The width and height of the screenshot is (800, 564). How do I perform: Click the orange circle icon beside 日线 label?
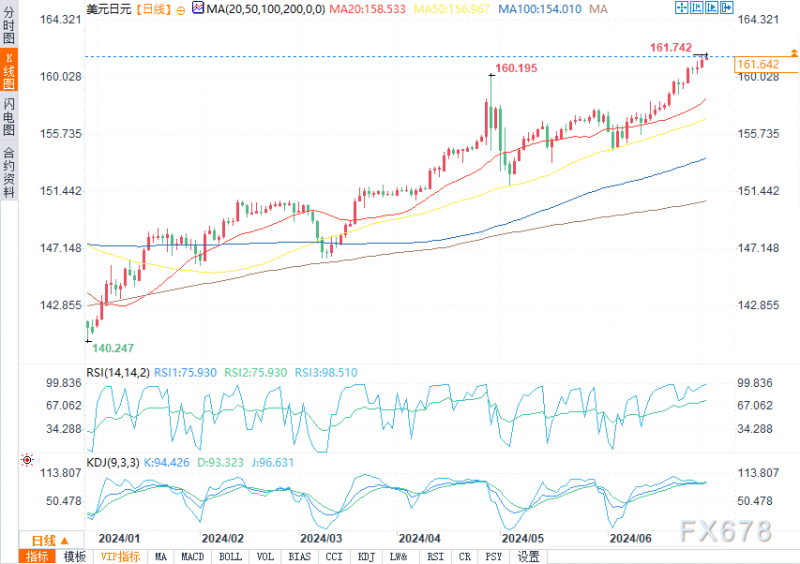tap(181, 10)
